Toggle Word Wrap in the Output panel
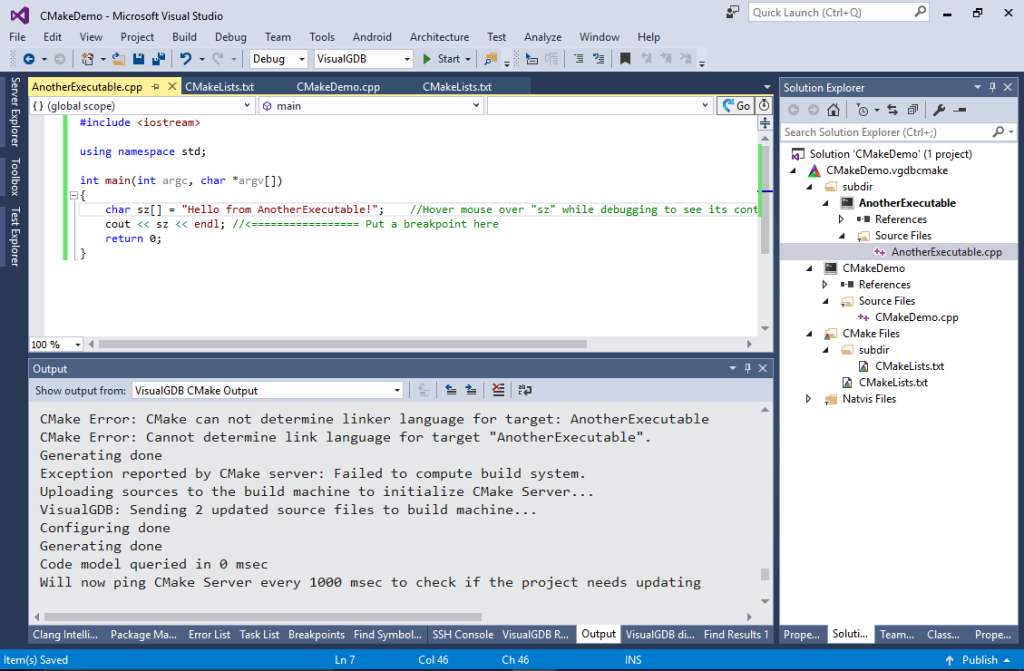 pyautogui.click(x=525, y=390)
